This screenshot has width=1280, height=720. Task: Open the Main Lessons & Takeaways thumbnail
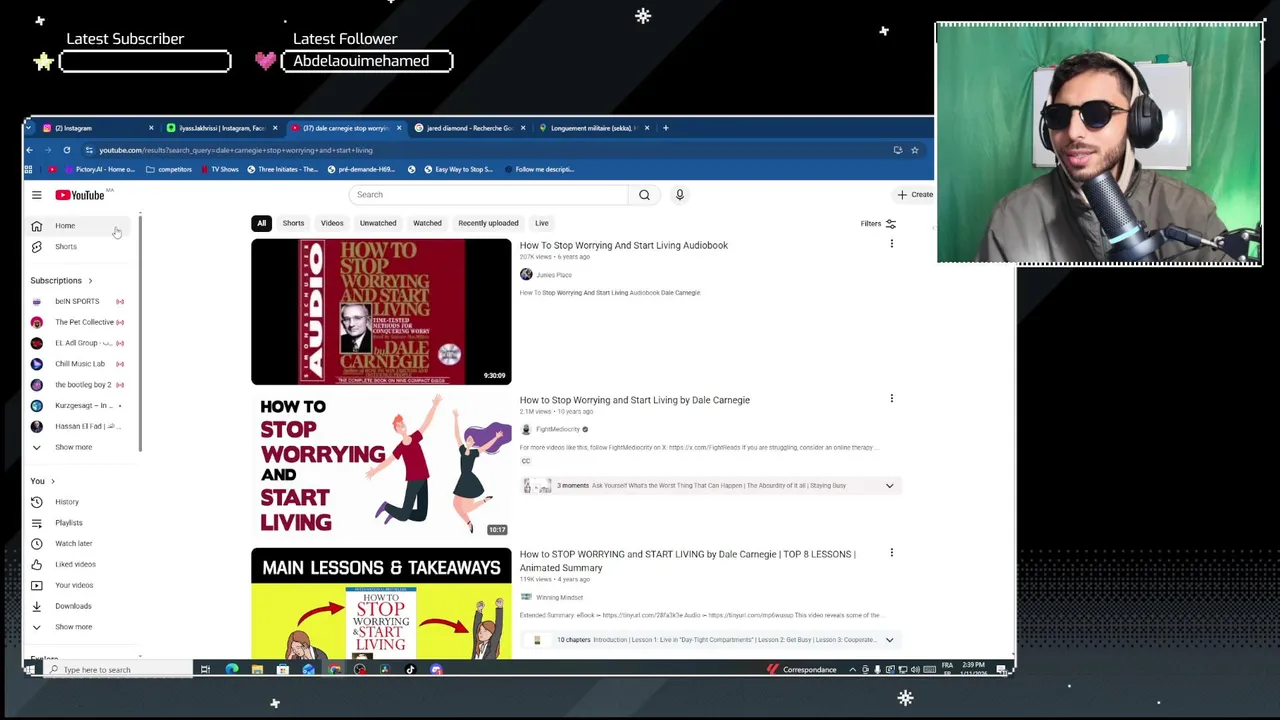(x=381, y=603)
